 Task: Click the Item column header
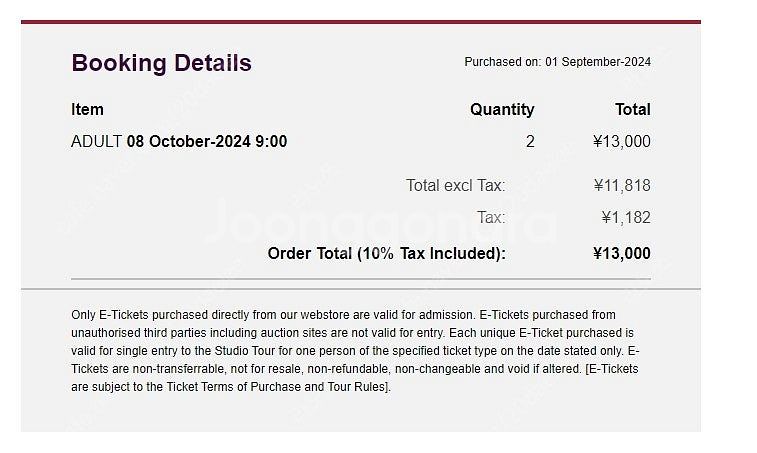click(87, 109)
